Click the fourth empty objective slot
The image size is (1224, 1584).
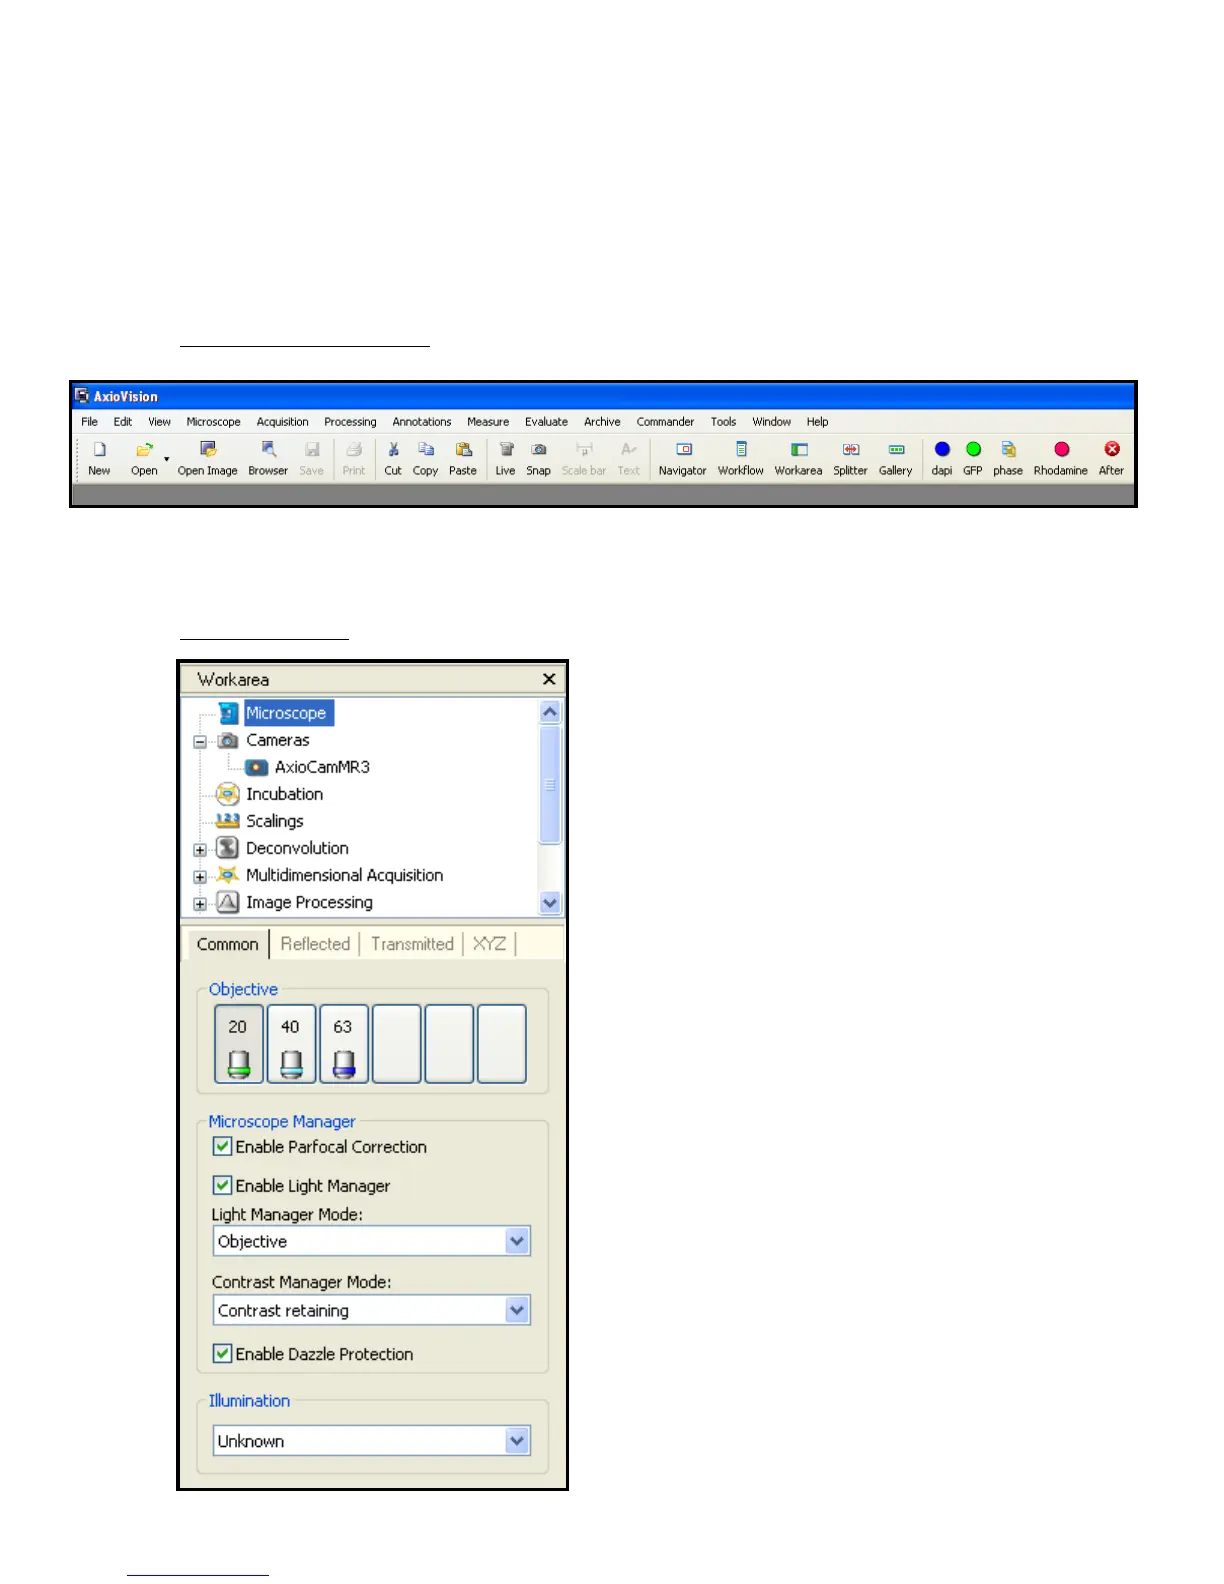tap(397, 1044)
